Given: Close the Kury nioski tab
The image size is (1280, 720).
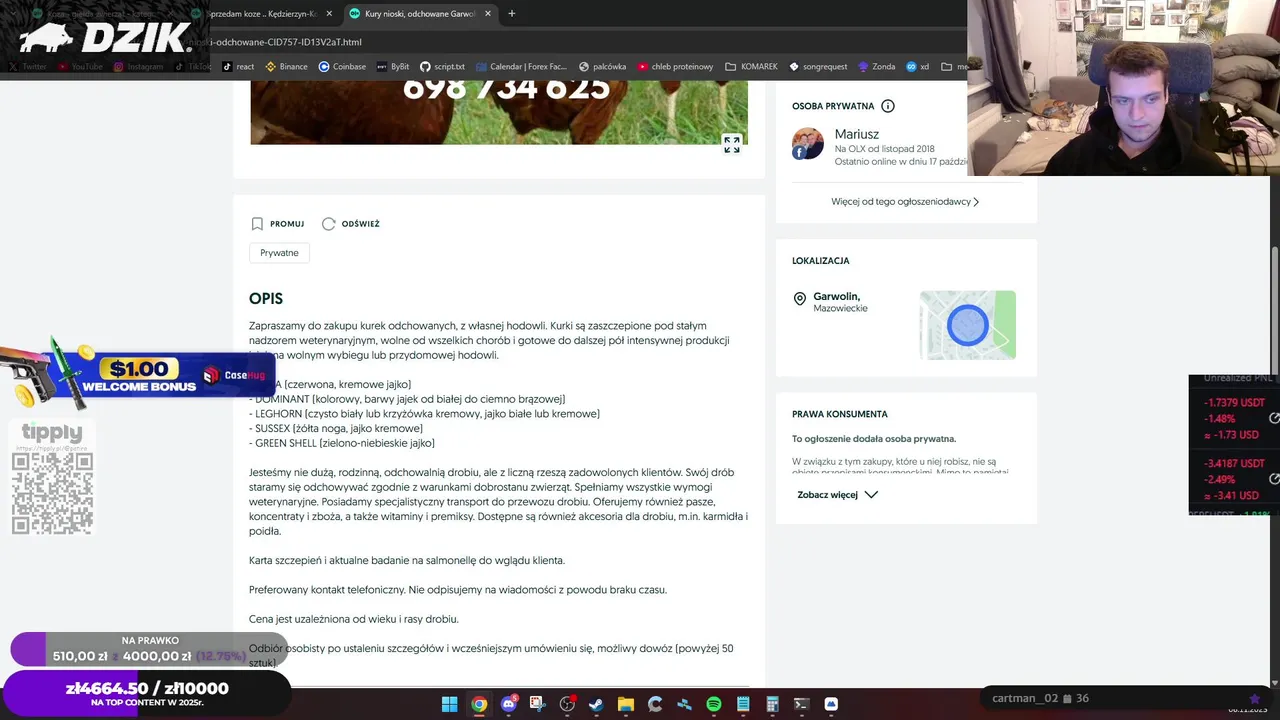Looking at the screenshot, I should (487, 14).
